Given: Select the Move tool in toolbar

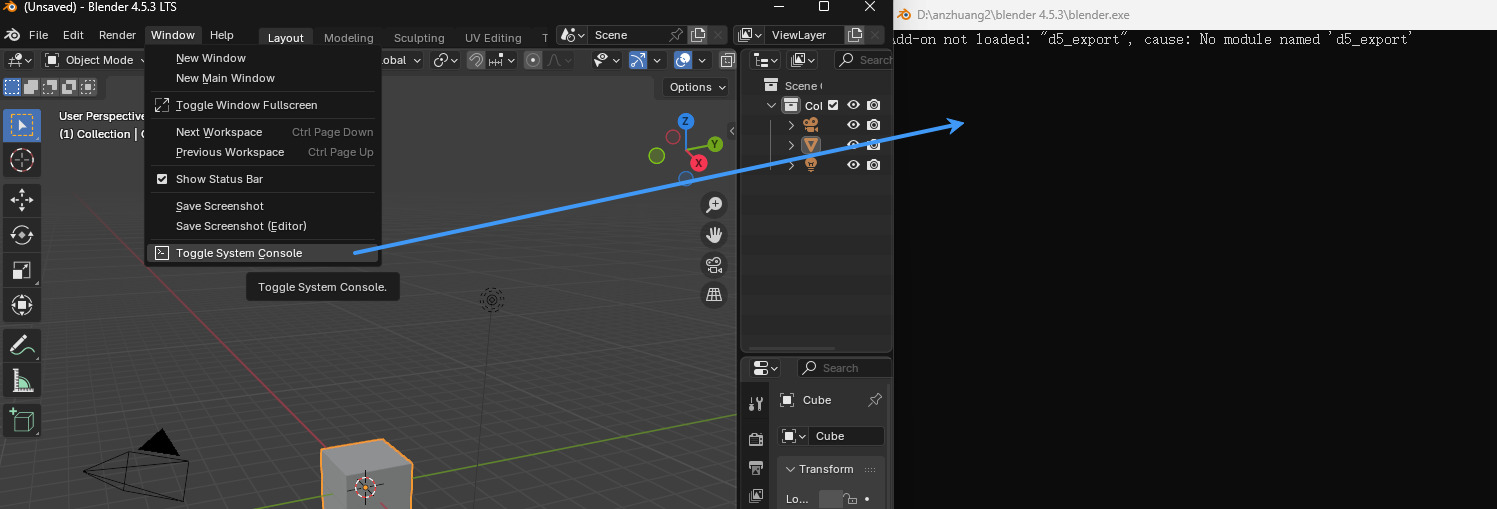Looking at the screenshot, I should click(x=21, y=200).
